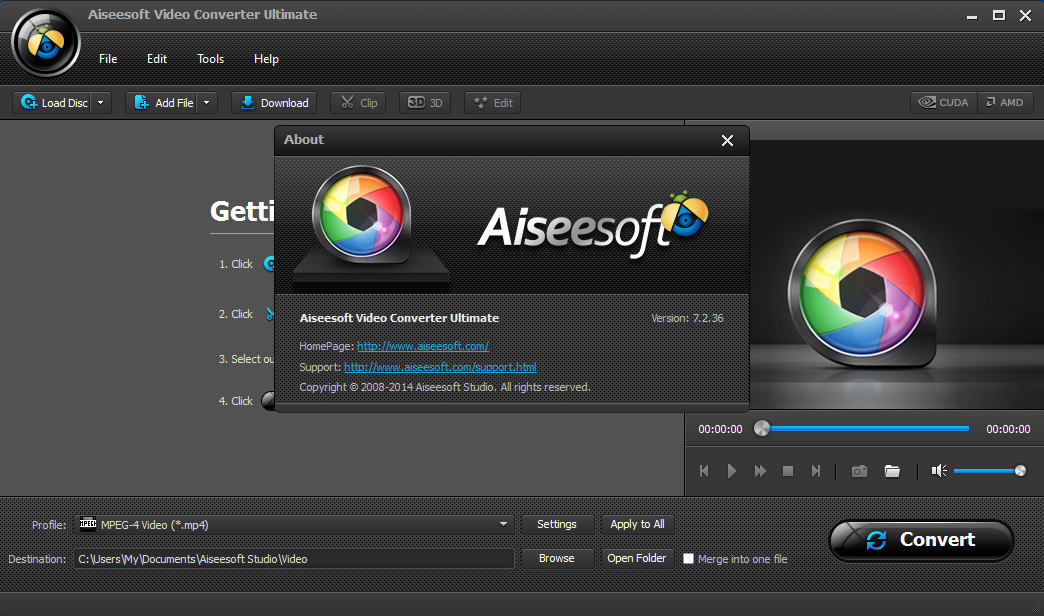Click the copyright notice text
Screen dimensions: 1044x616
445,387
